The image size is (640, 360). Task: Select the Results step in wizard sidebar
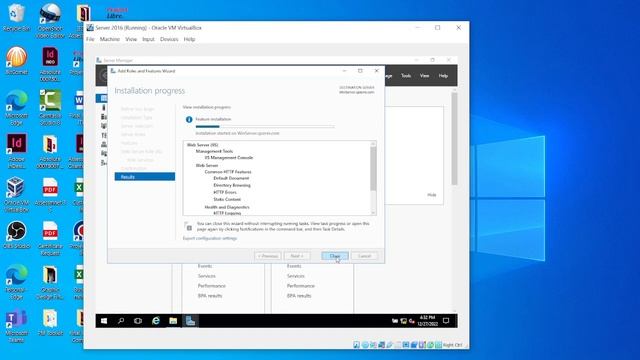(145, 177)
